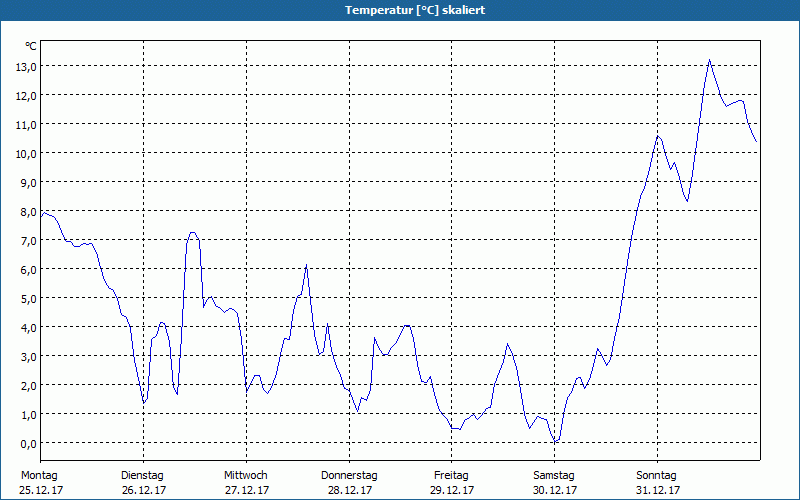Click the 4,0 y-axis label
800x500 pixels.
pos(30,328)
